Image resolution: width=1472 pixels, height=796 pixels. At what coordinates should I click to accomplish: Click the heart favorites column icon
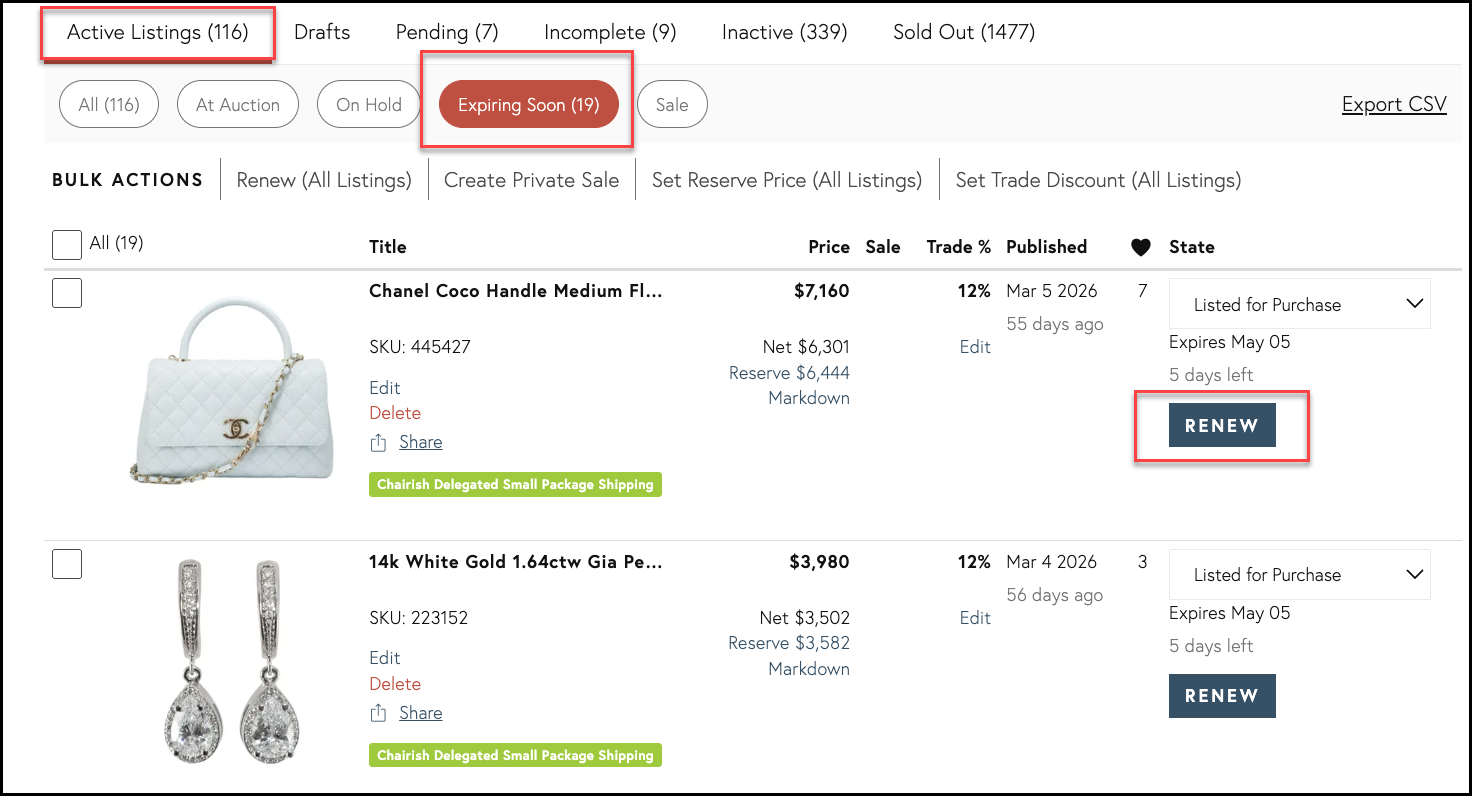point(1140,247)
